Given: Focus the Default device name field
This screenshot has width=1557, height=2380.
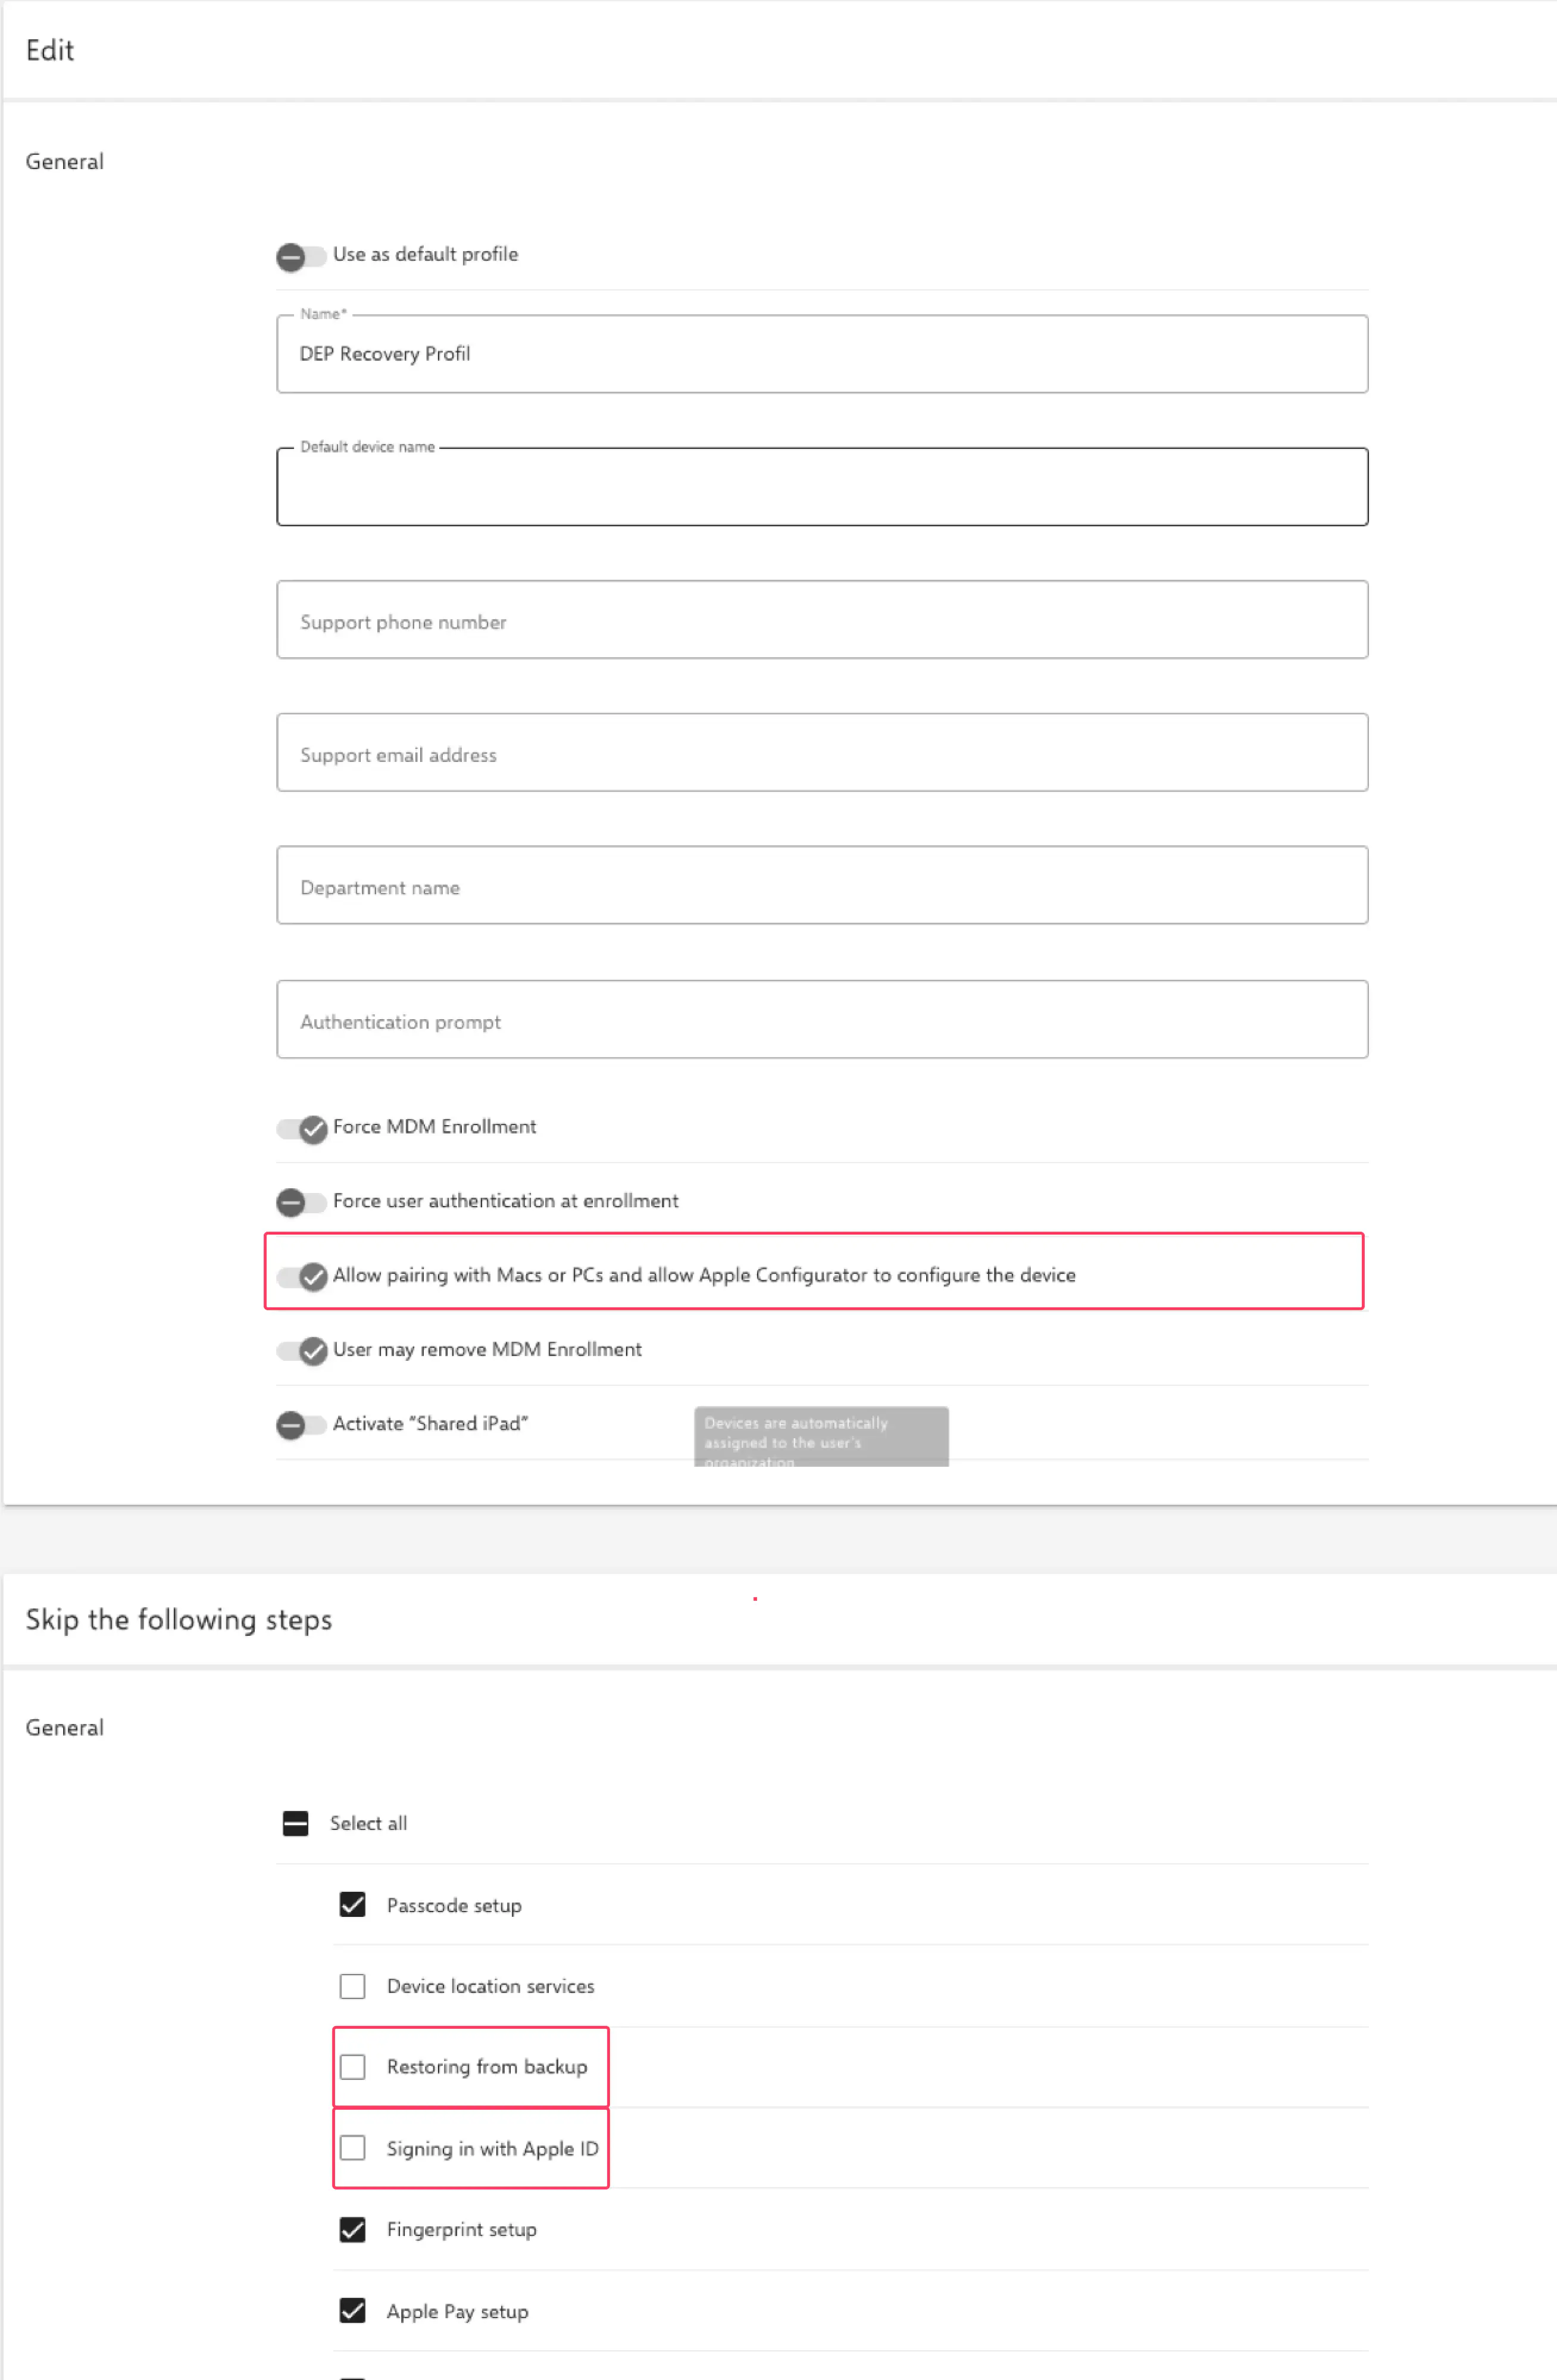Looking at the screenshot, I should (821, 487).
